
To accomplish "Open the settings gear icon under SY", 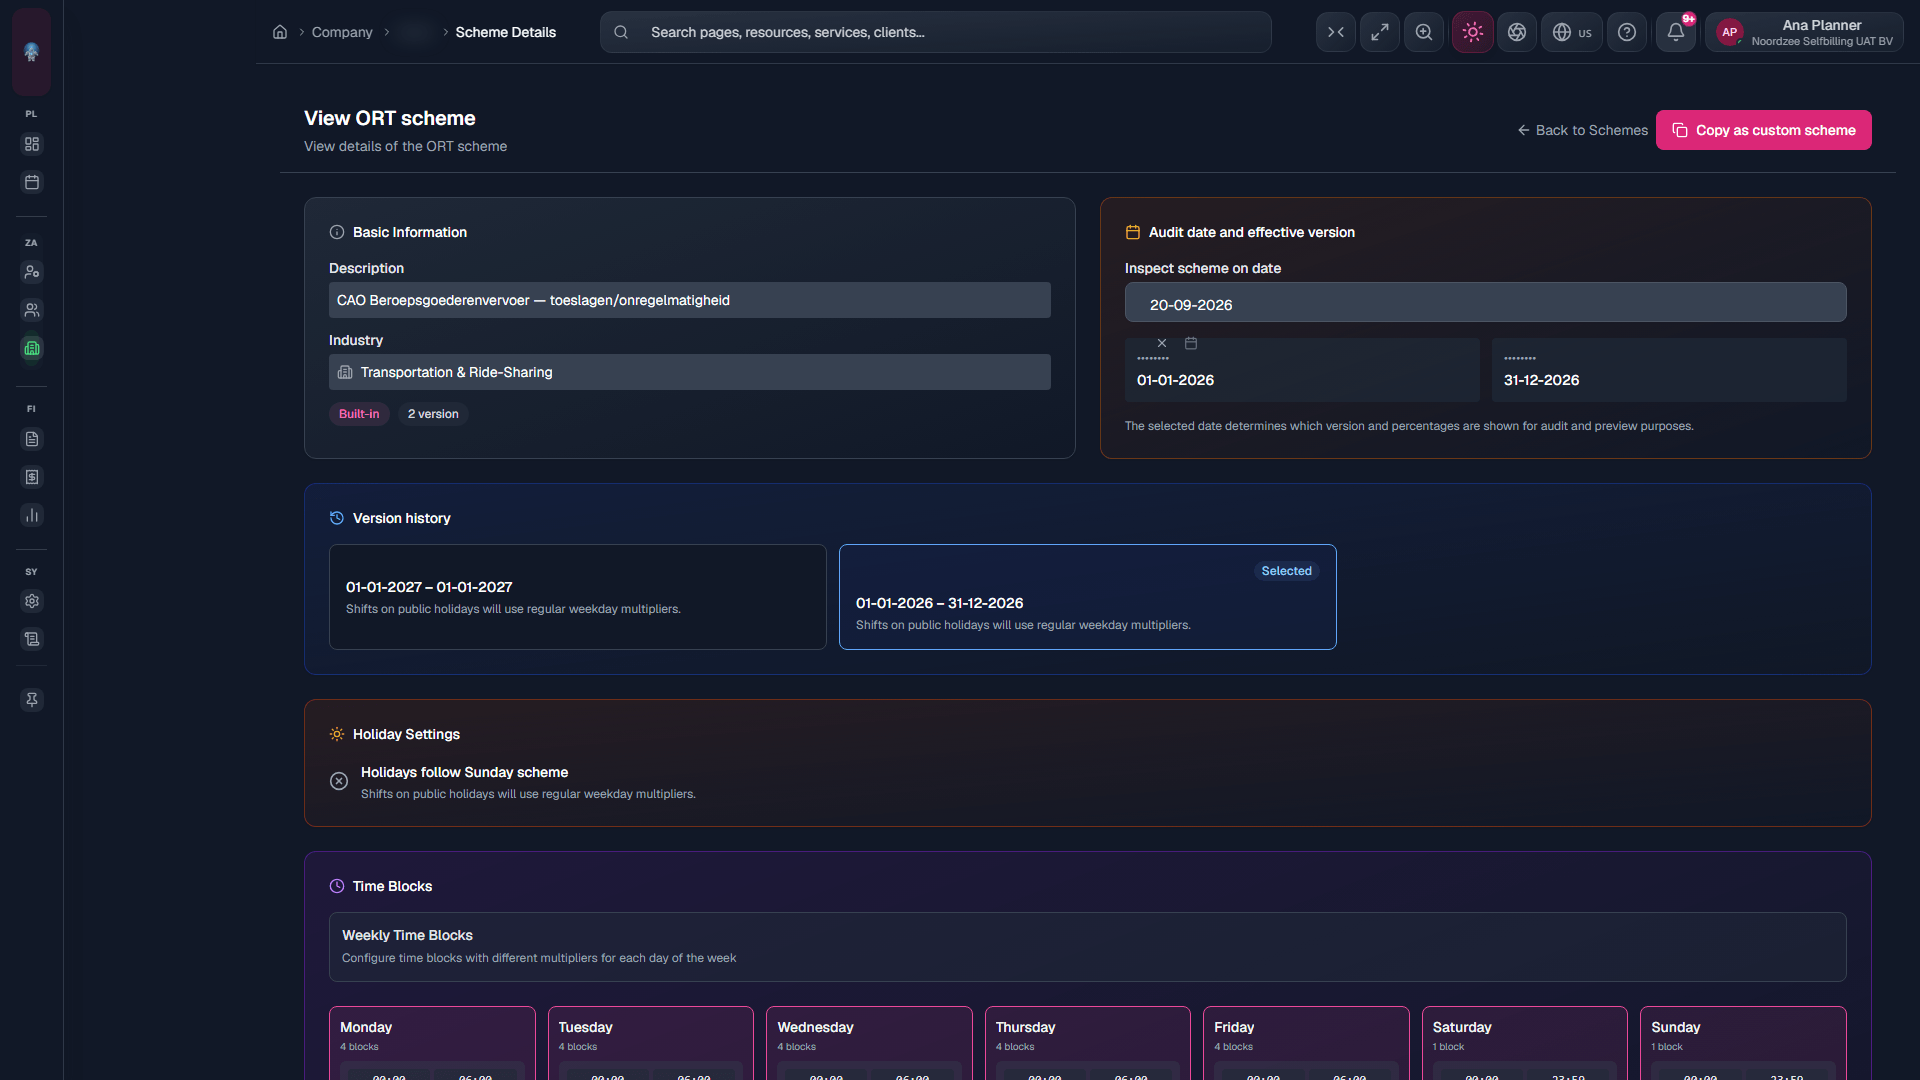I will (x=32, y=601).
